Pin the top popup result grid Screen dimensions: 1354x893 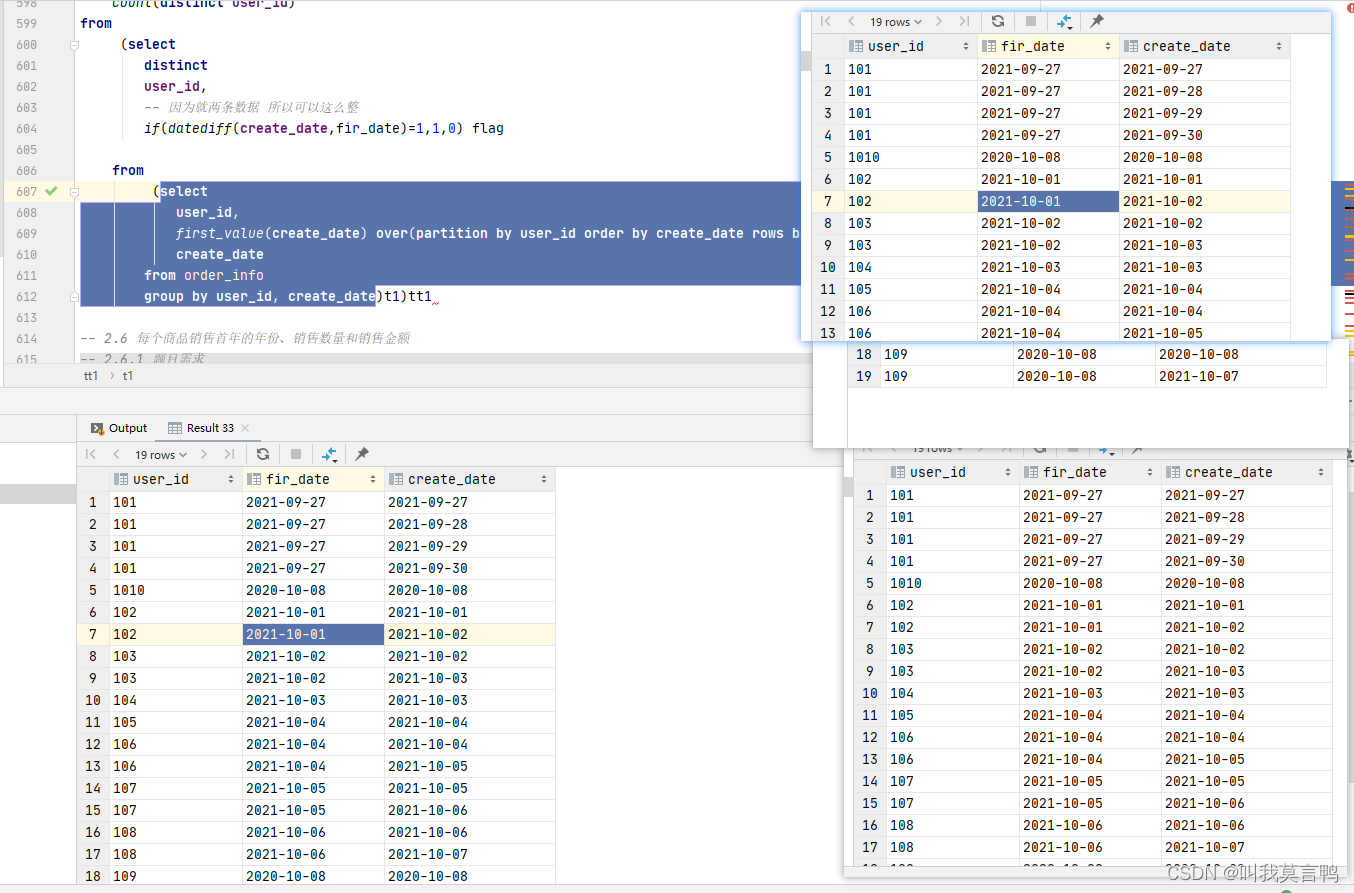pyautogui.click(x=1097, y=21)
